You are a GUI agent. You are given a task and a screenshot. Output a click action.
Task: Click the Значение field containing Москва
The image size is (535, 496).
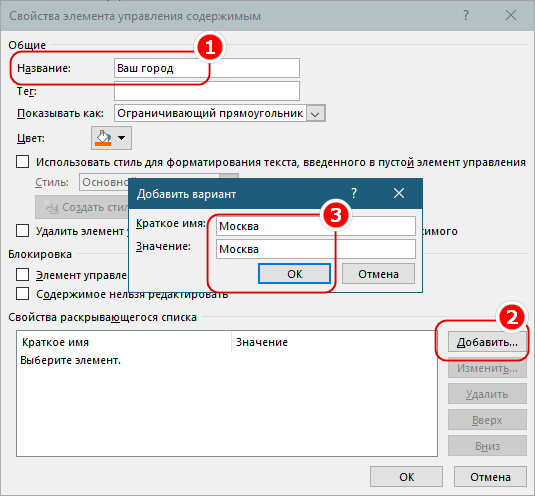click(x=316, y=249)
